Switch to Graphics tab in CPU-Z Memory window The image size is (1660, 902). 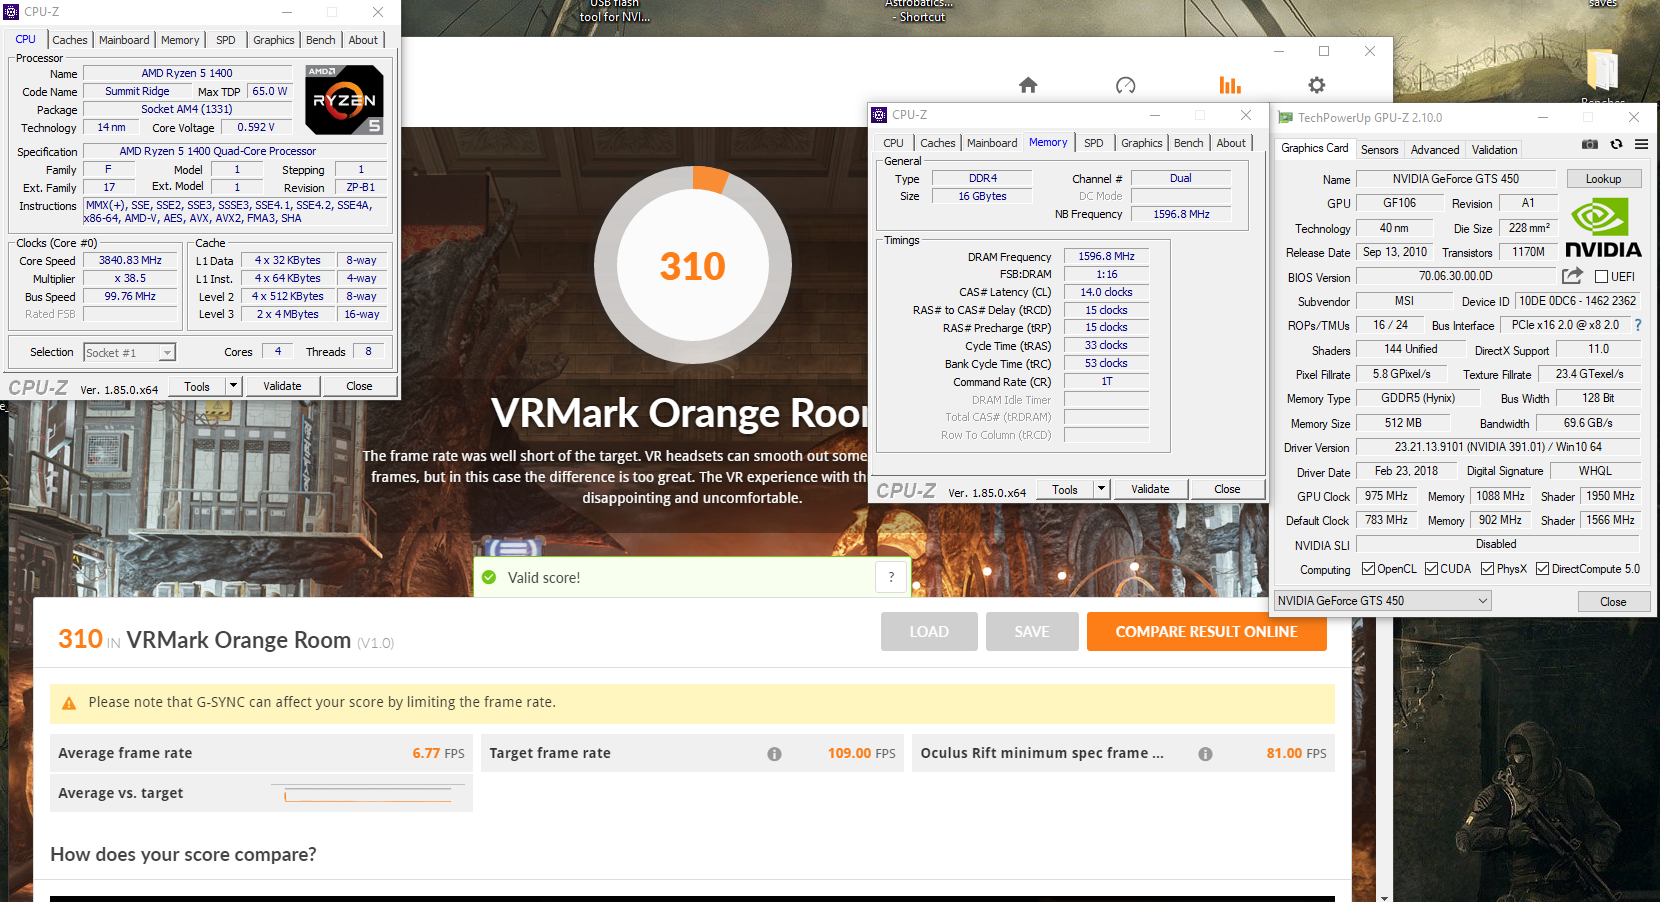tap(1141, 143)
